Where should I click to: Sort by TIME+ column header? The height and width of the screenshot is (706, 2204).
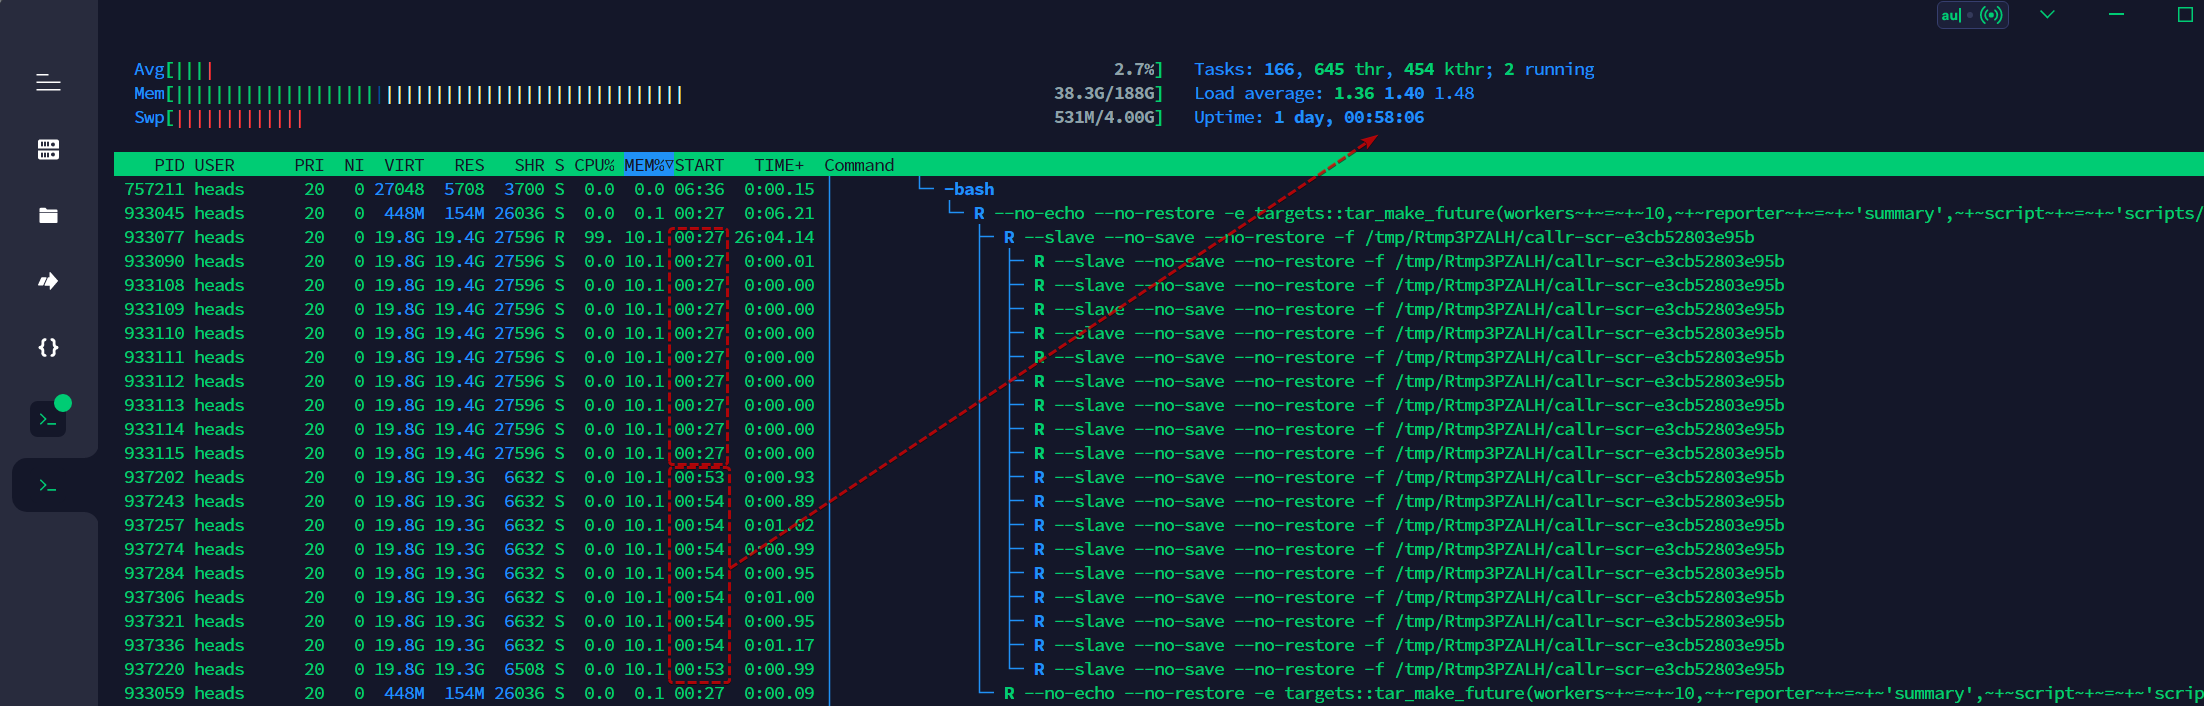779,165
